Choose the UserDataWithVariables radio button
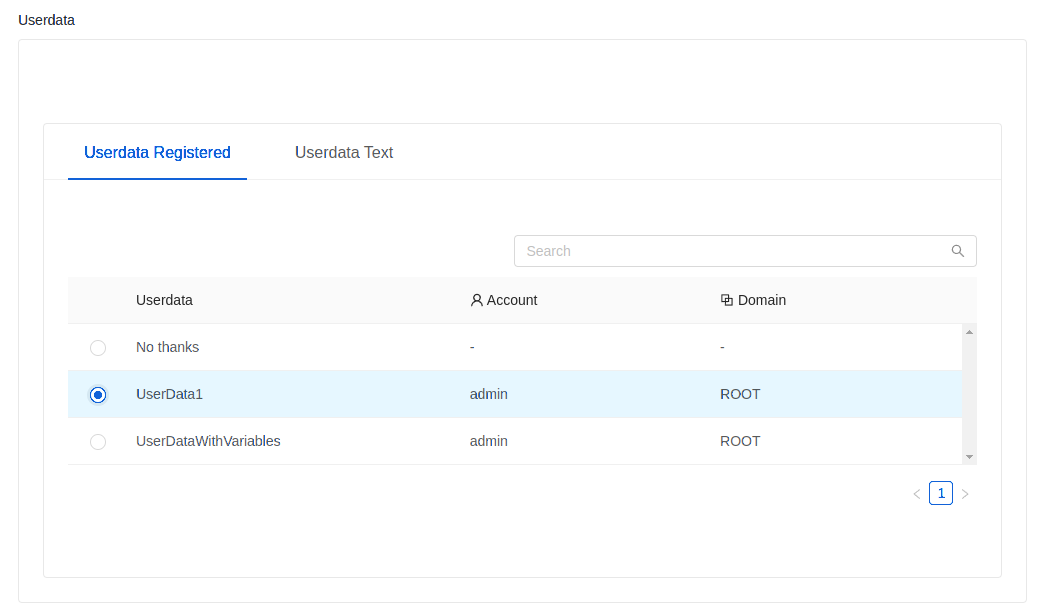Image resolution: width=1044 pixels, height=608 pixels. click(98, 442)
